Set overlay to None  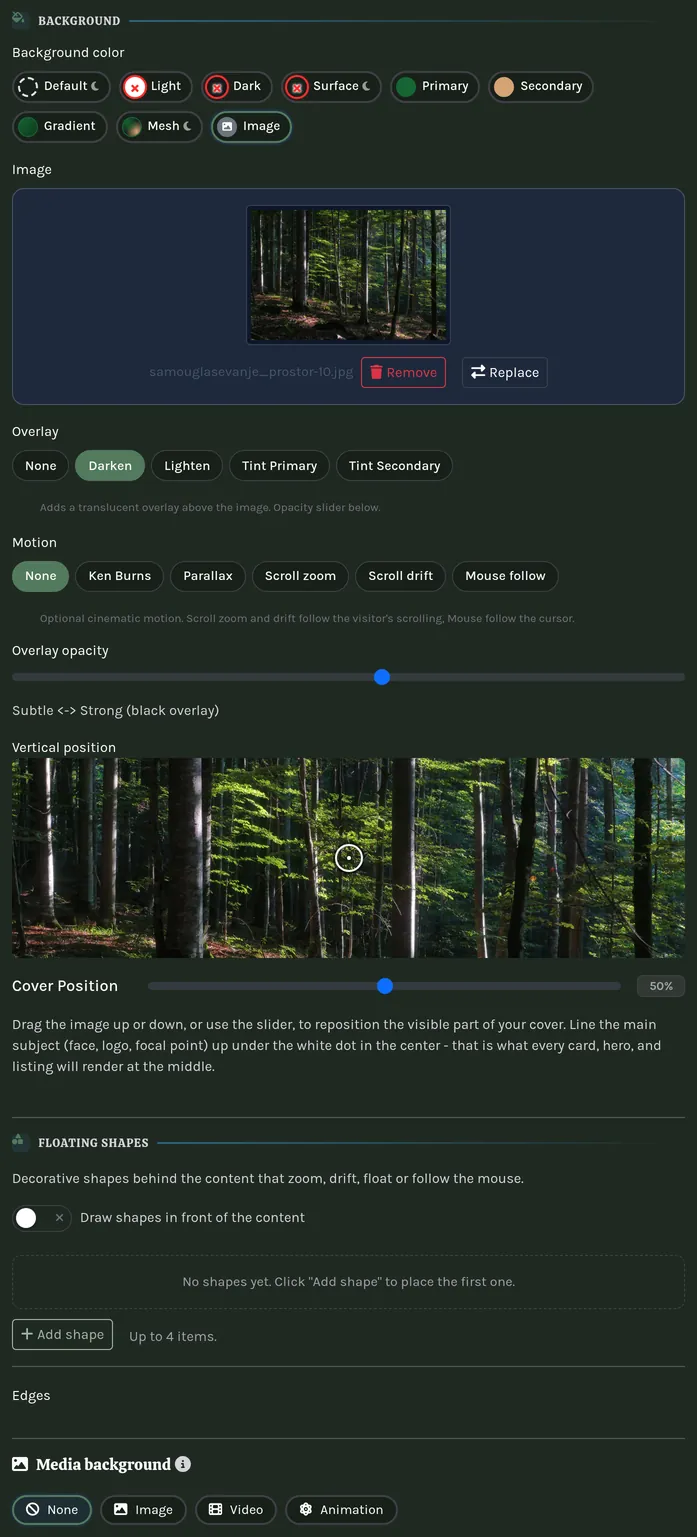point(41,466)
